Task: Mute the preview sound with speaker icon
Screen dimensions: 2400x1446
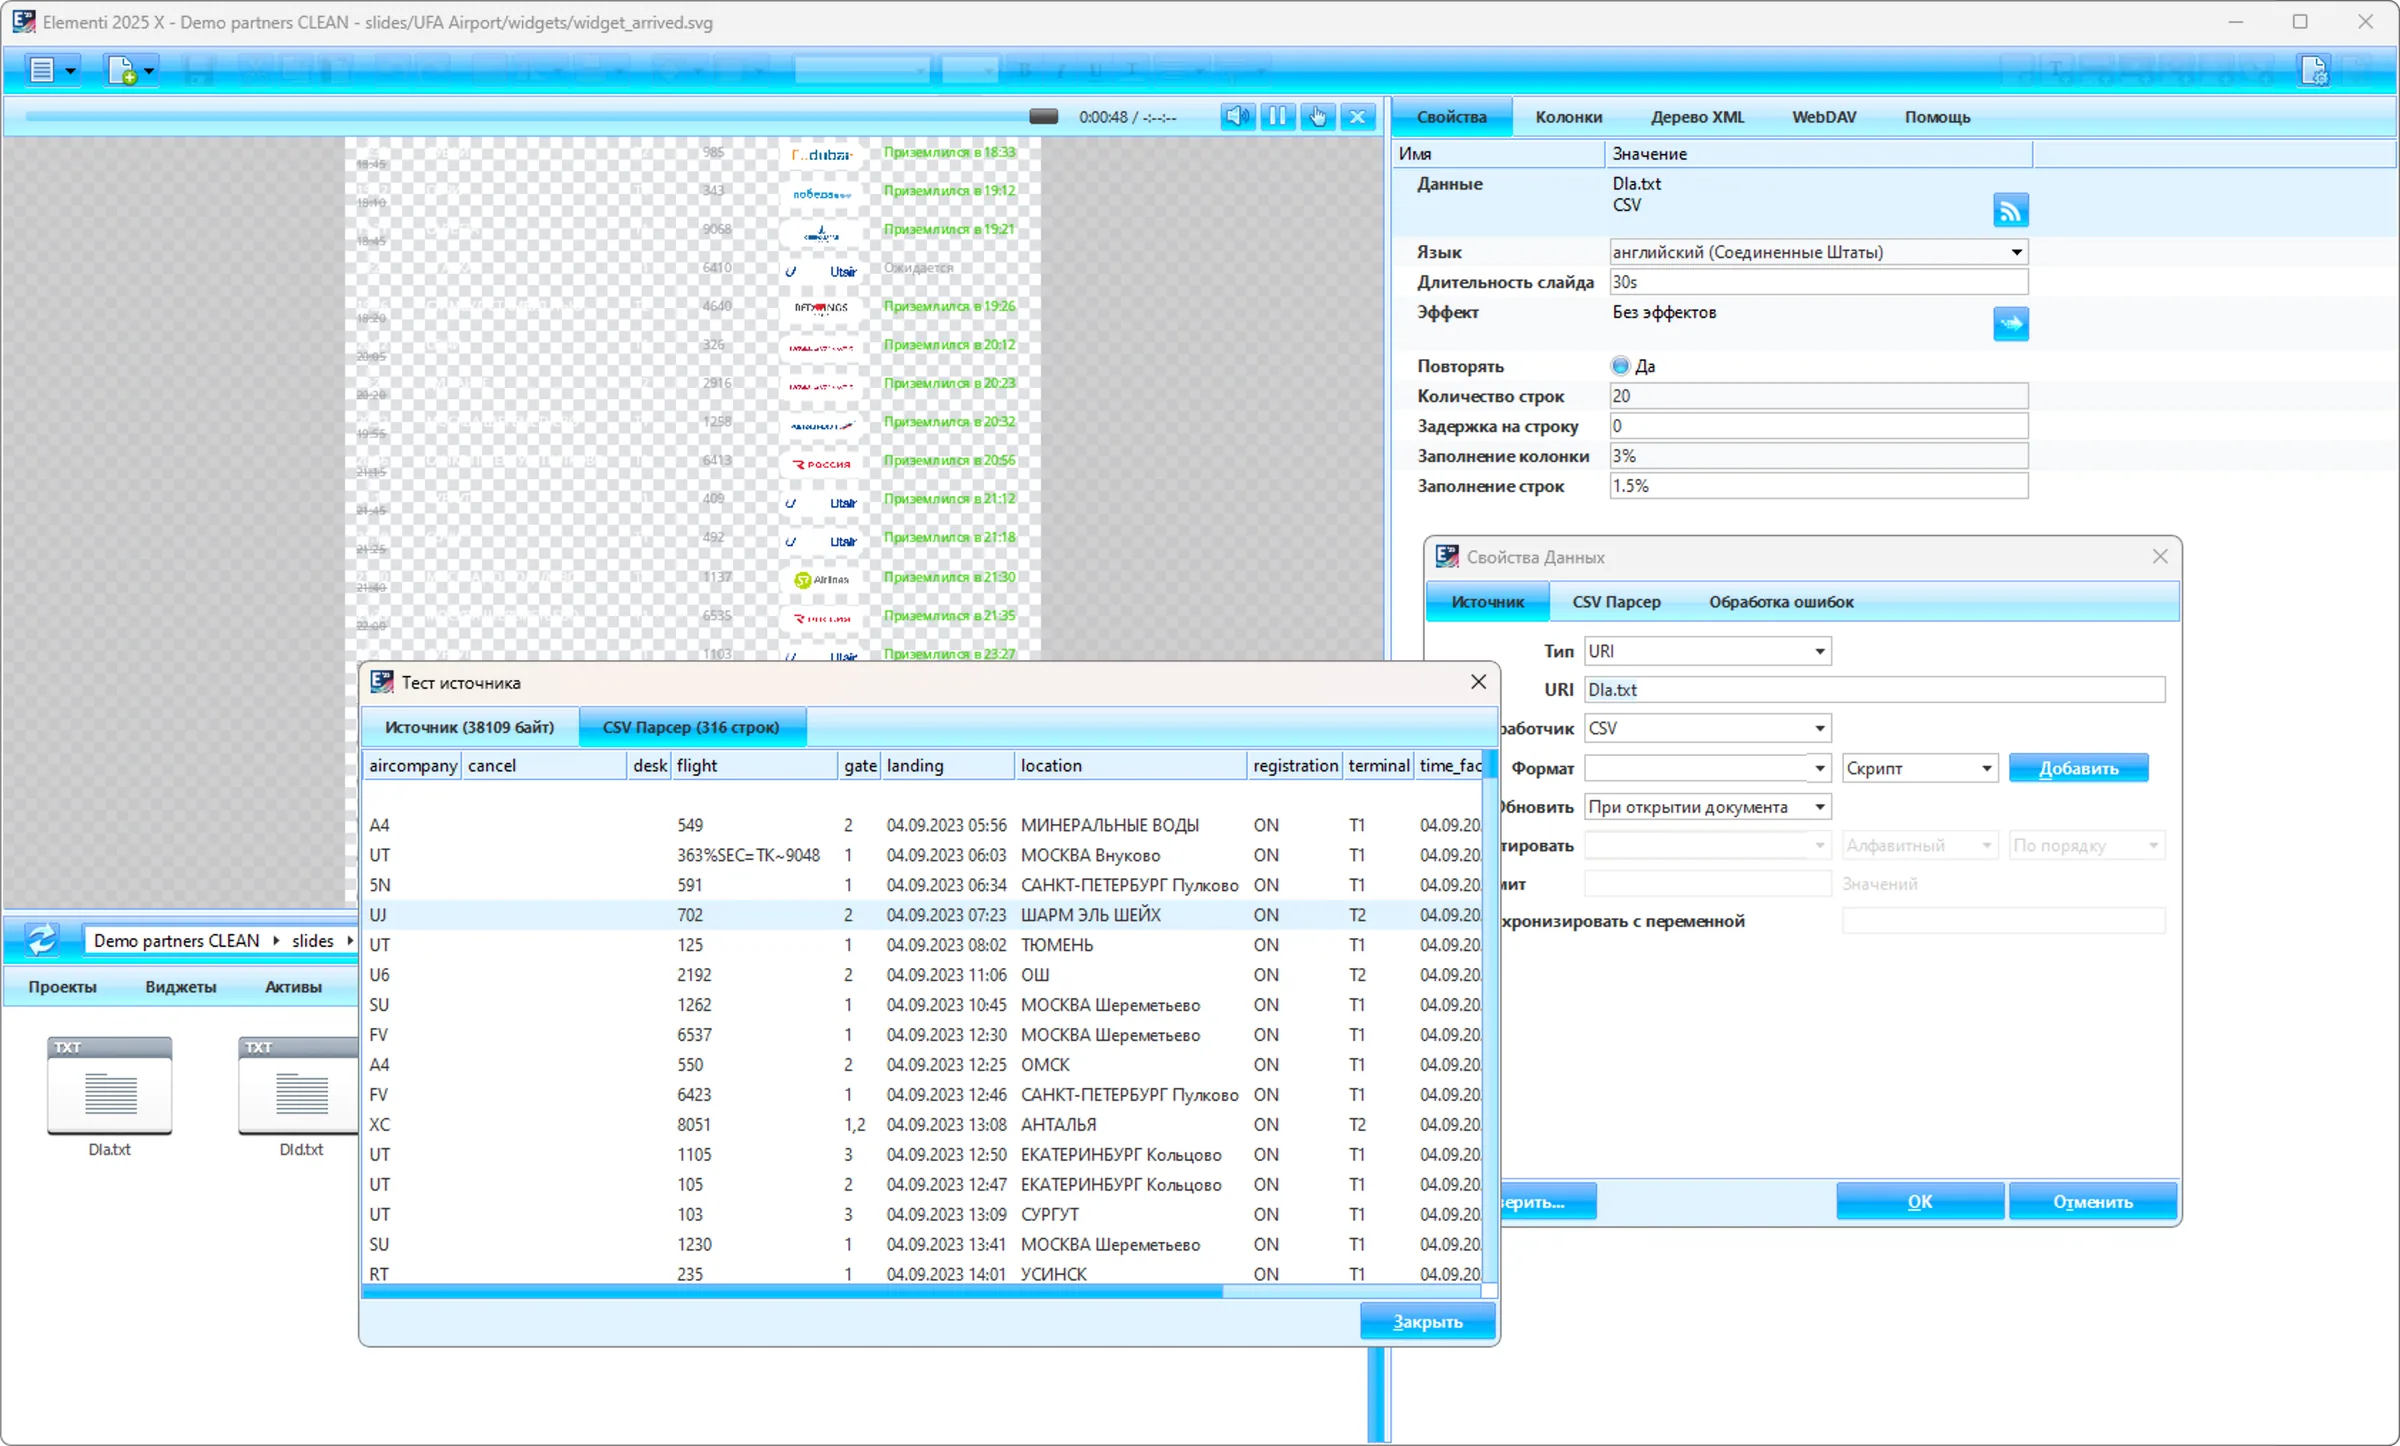Action: click(1237, 117)
